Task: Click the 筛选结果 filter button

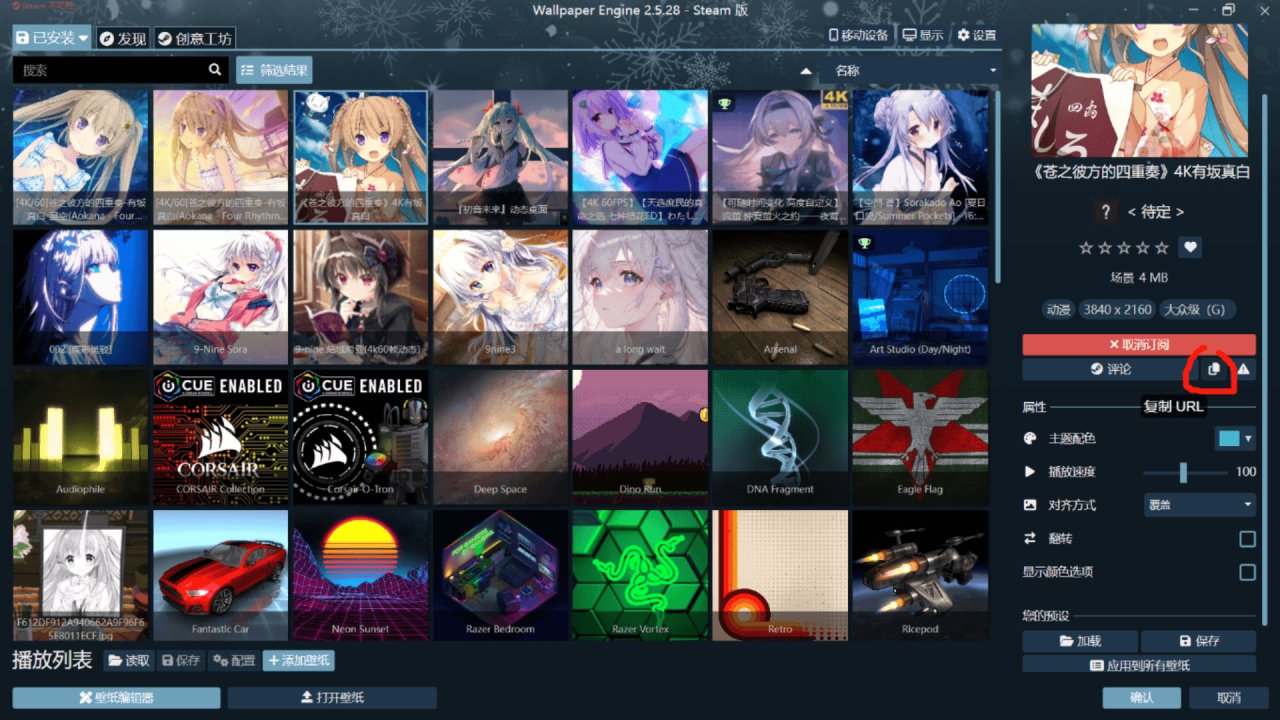Action: (x=274, y=70)
